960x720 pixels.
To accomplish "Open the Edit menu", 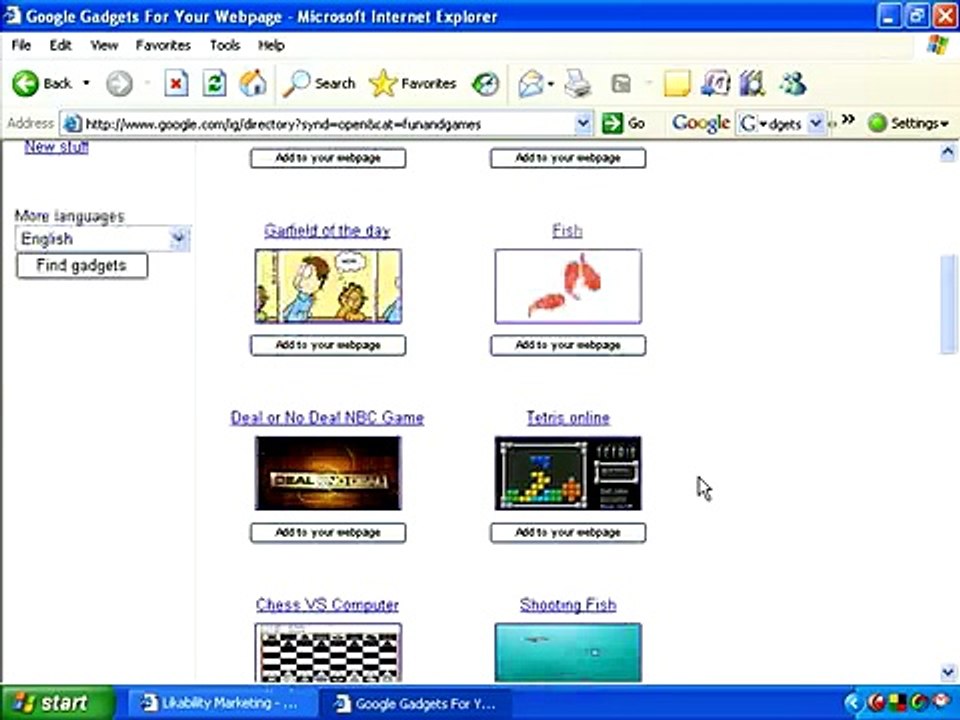I will [61, 45].
